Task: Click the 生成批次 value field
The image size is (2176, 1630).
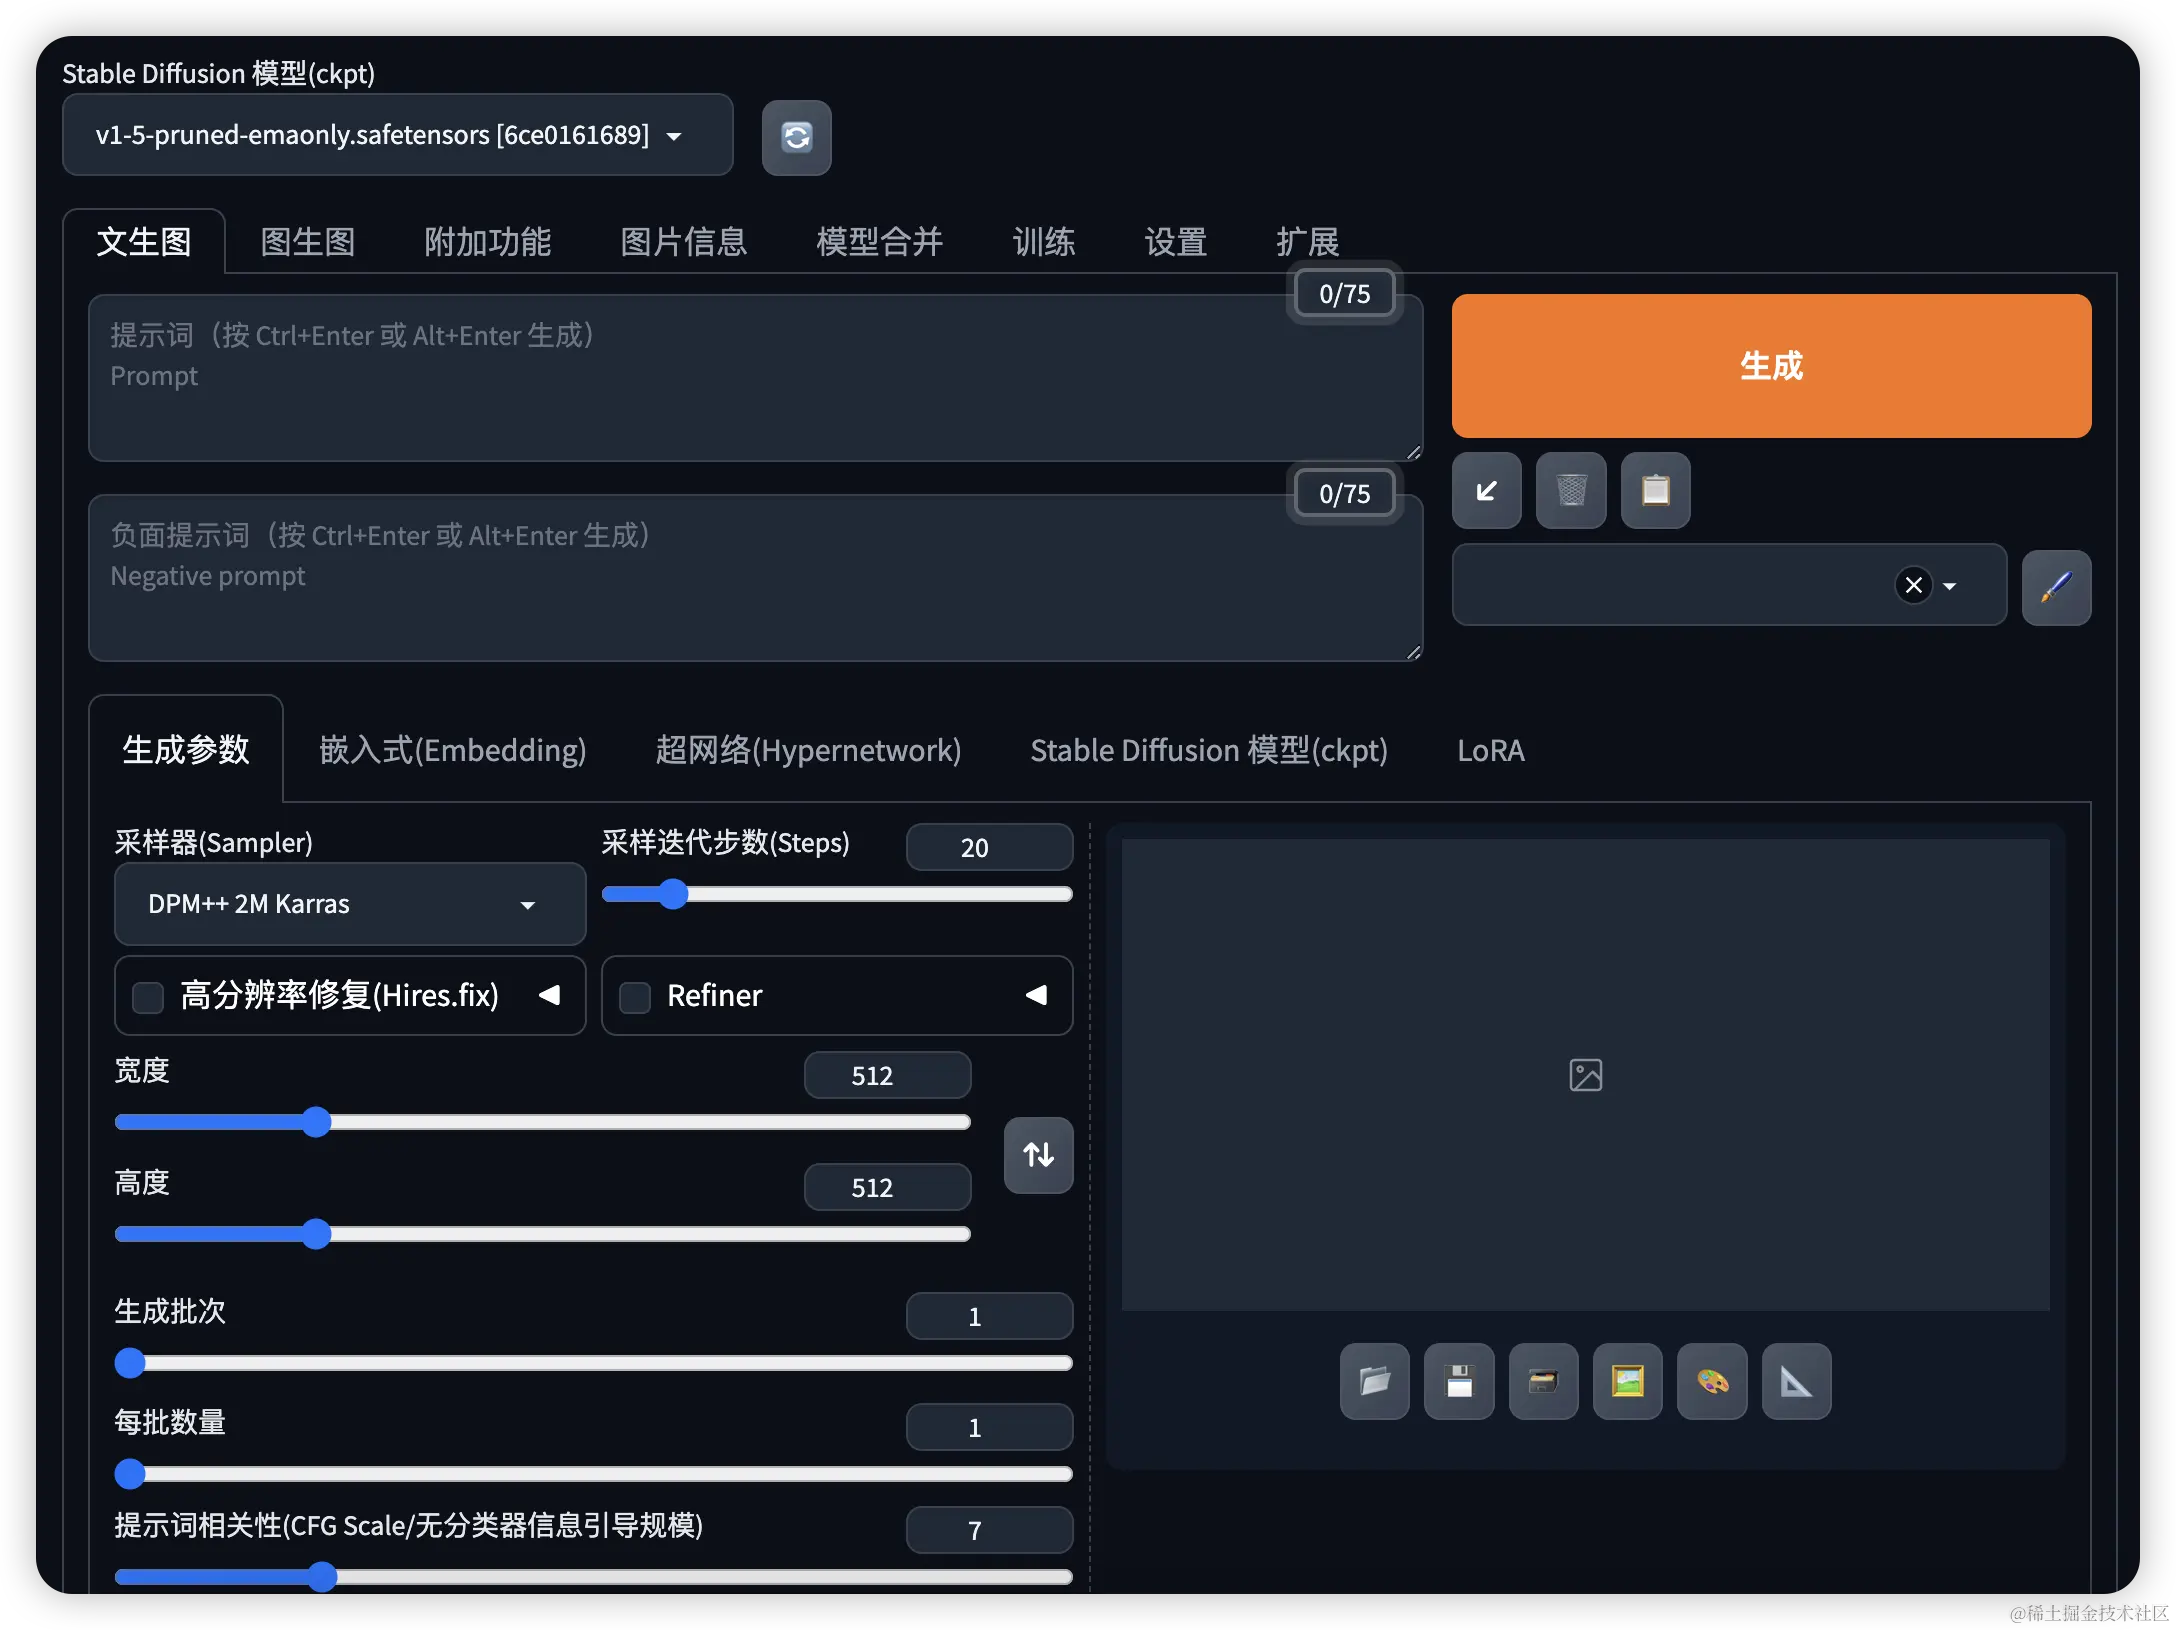Action: (989, 1316)
